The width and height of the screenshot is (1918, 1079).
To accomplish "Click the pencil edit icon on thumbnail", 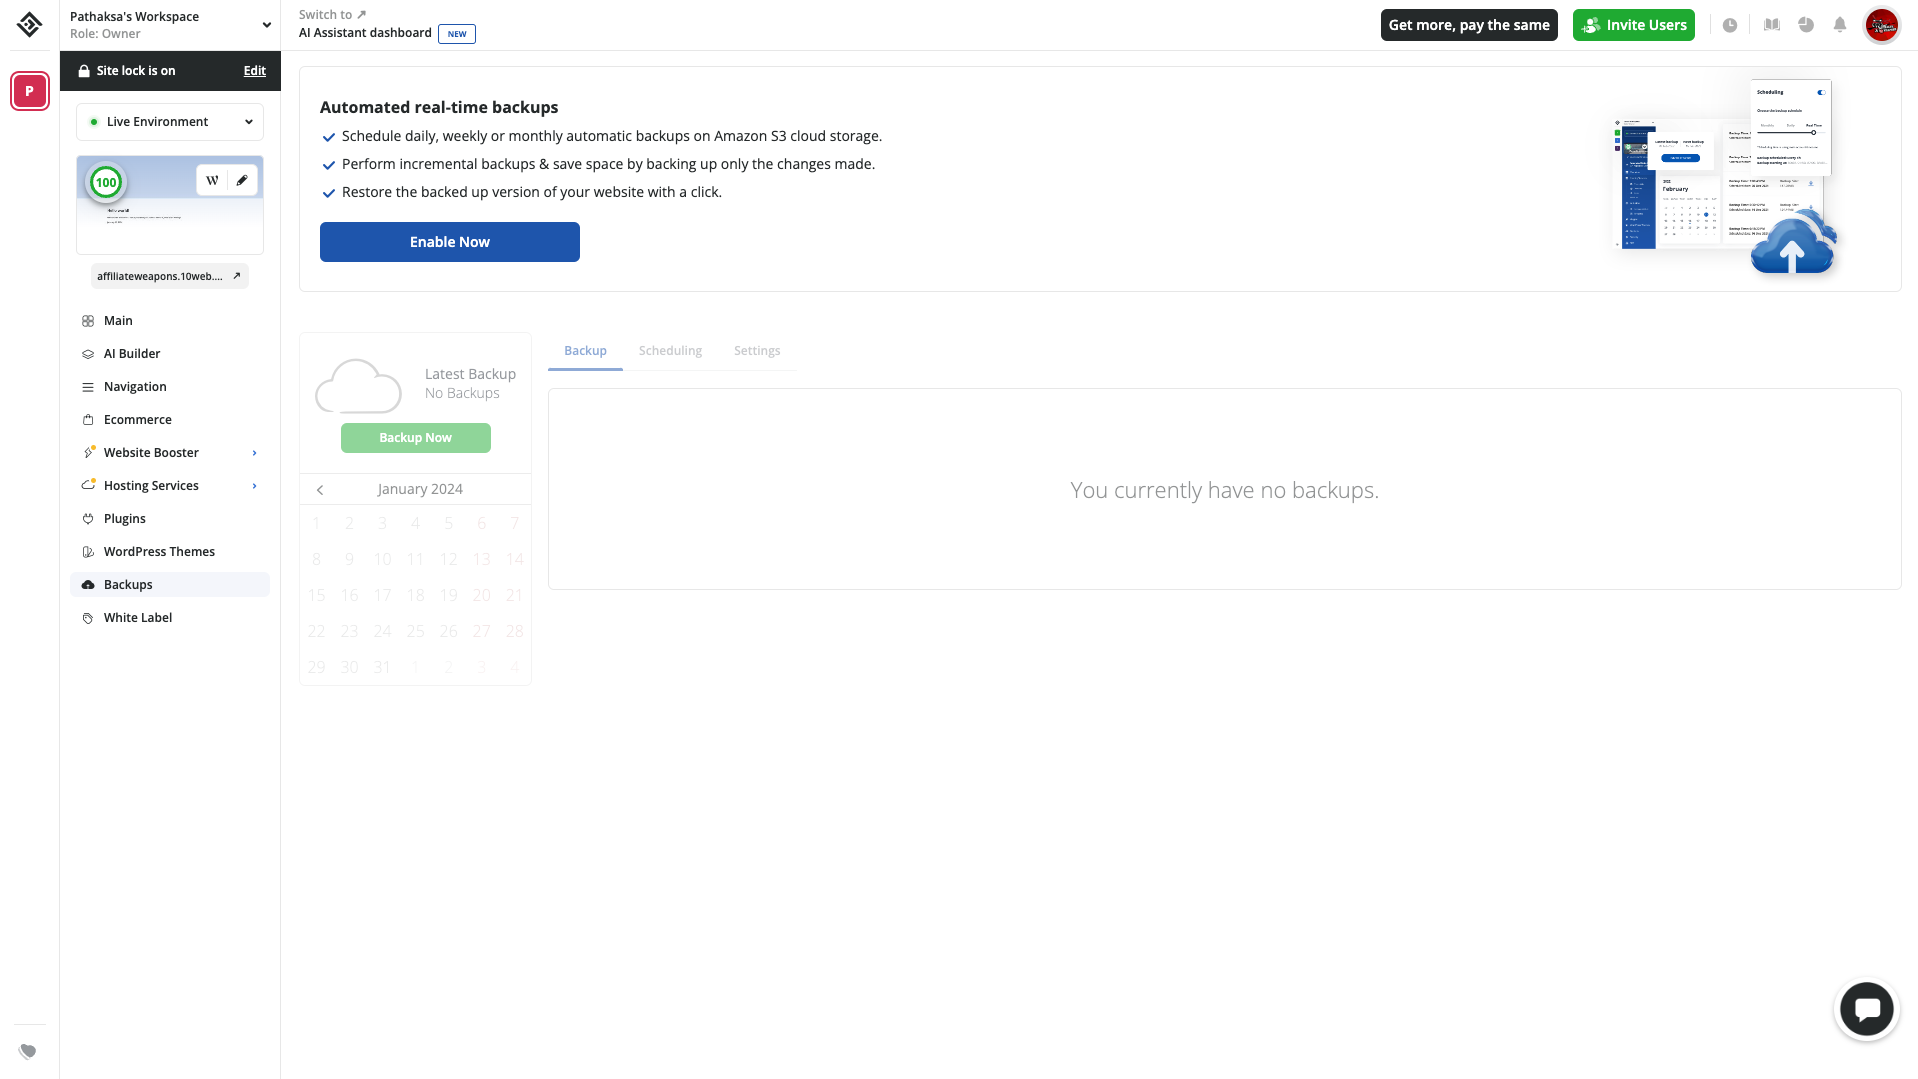I will 242,181.
